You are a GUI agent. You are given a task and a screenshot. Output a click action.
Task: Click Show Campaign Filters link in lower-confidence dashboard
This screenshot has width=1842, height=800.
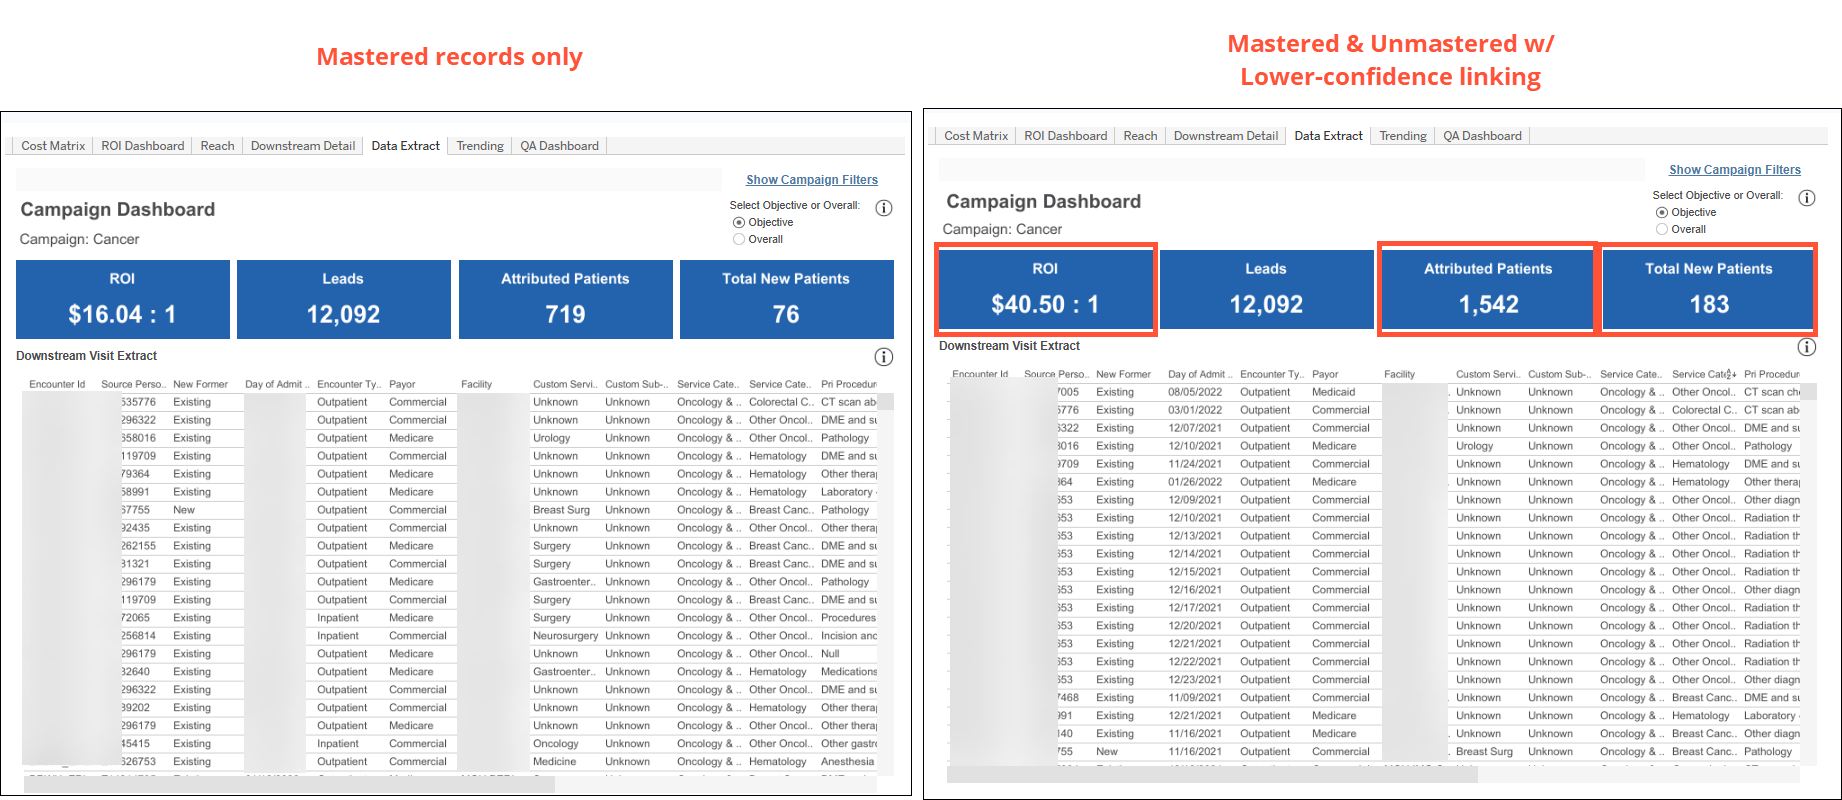(x=1735, y=170)
